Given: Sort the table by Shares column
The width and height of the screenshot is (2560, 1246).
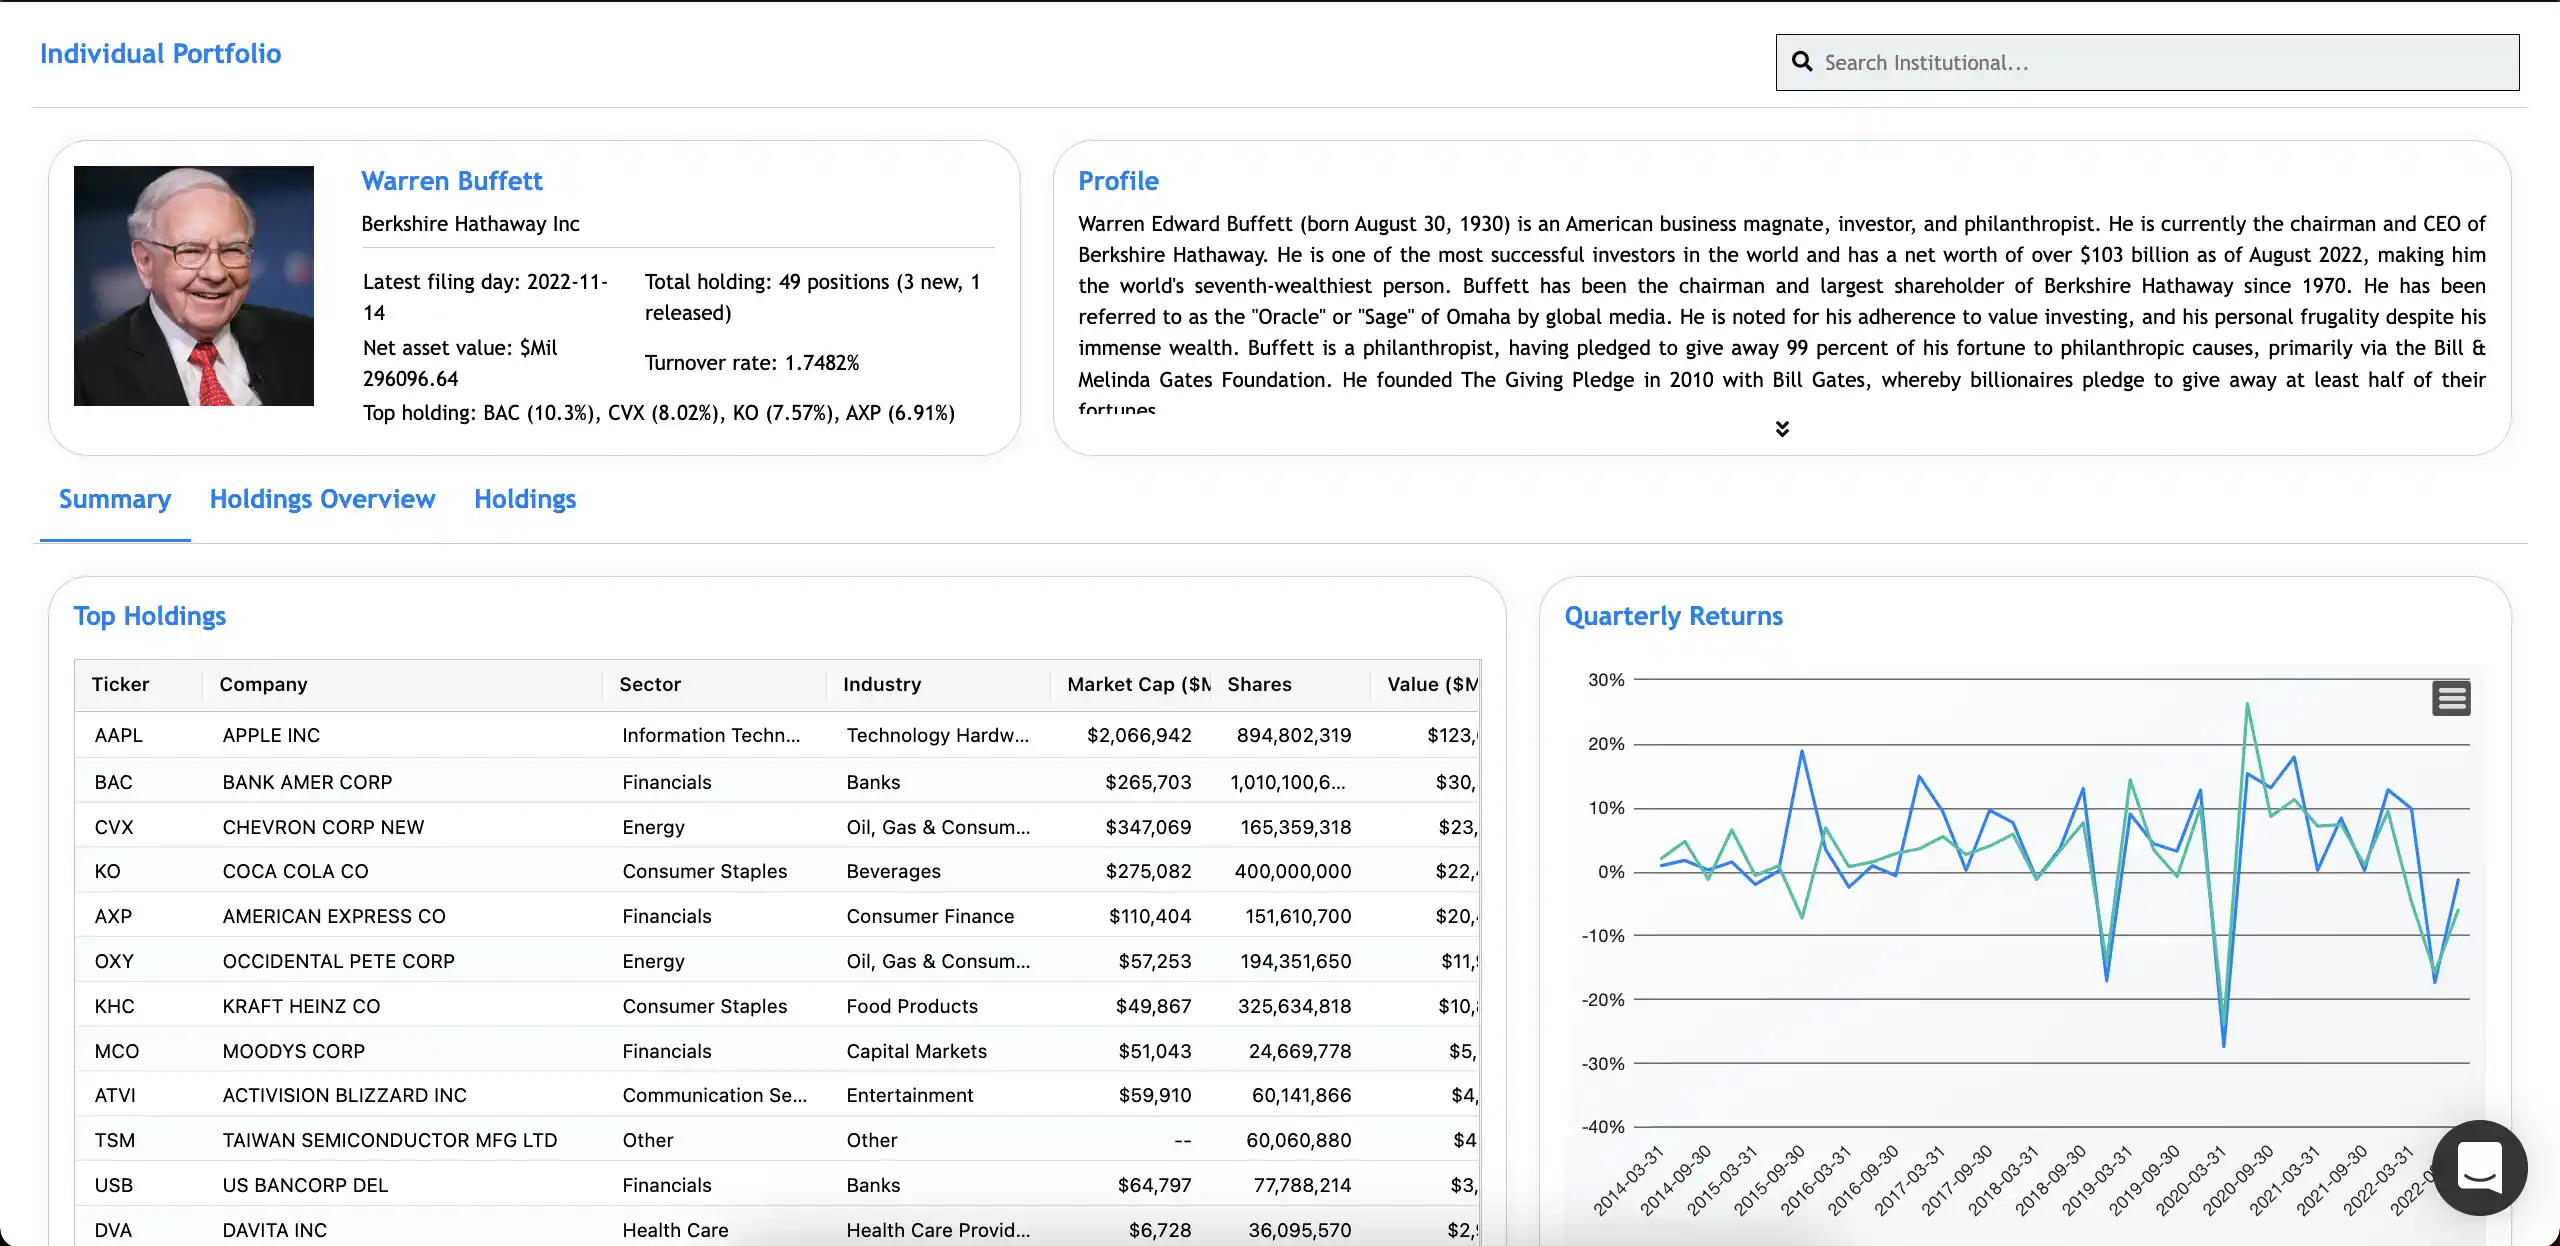Looking at the screenshot, I should (1259, 684).
